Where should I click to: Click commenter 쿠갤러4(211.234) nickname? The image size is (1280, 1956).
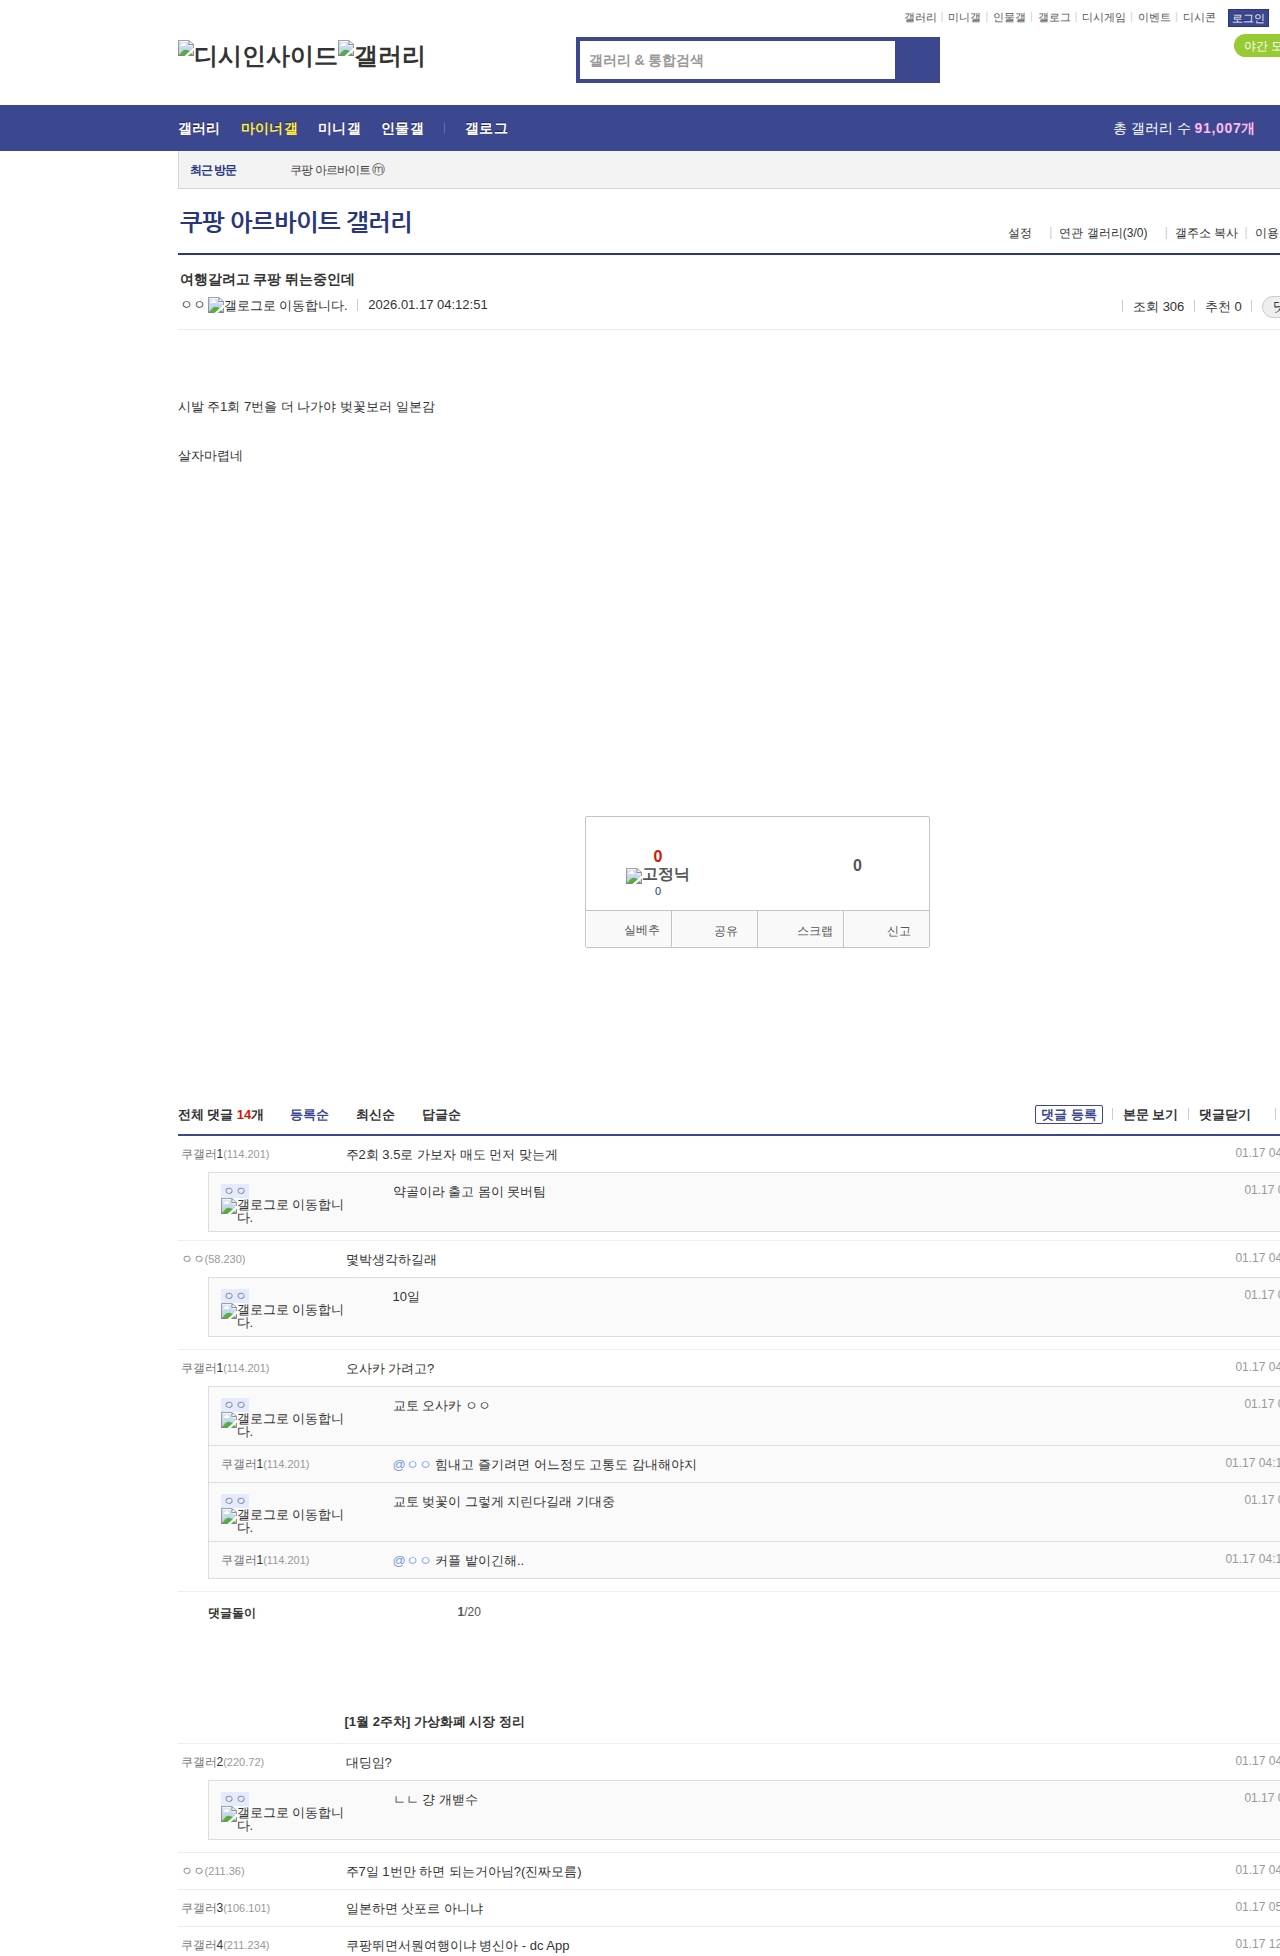[225, 1945]
